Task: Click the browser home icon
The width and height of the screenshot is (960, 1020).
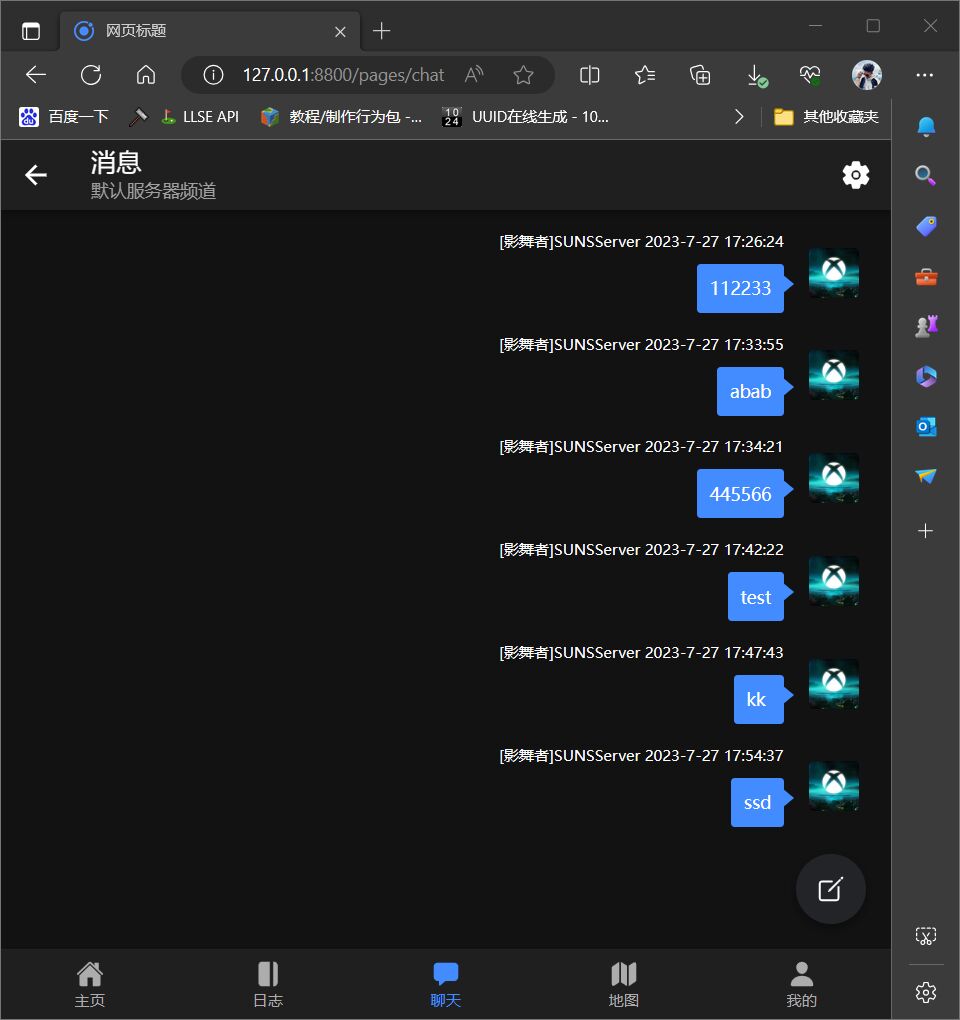Action: [146, 75]
